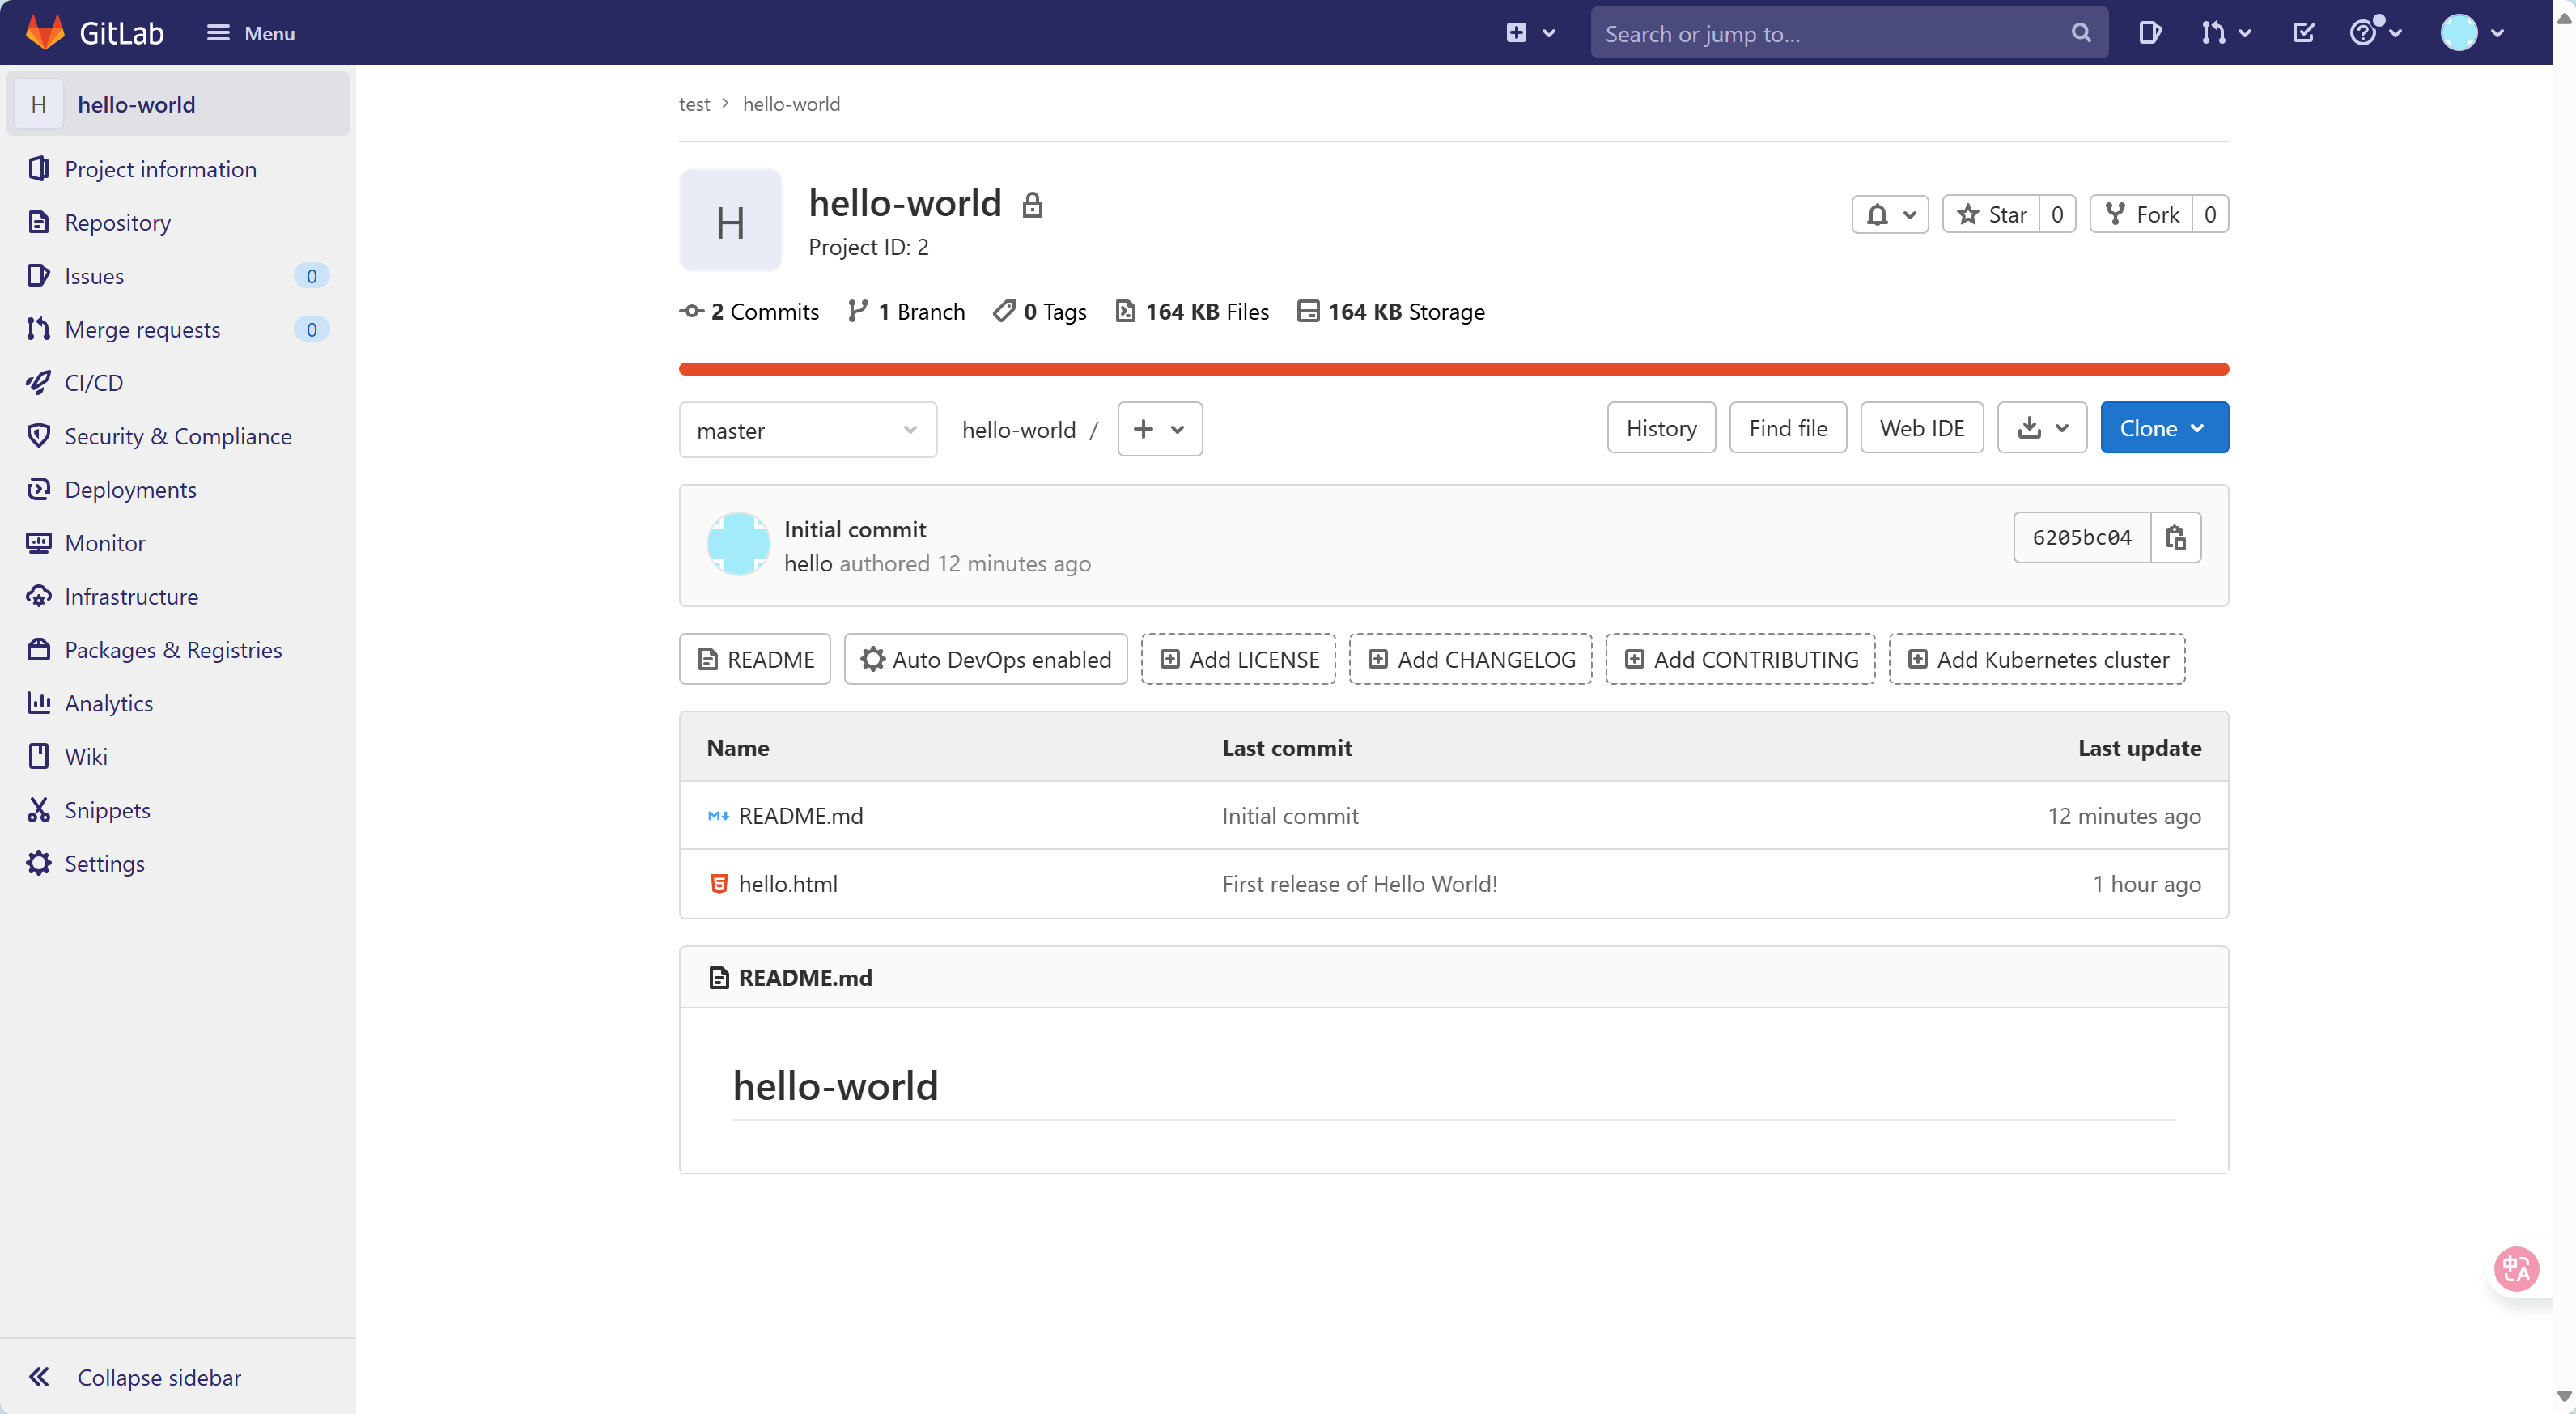Click the Monitor icon in sidebar
The image size is (2576, 1414).
coord(38,543)
